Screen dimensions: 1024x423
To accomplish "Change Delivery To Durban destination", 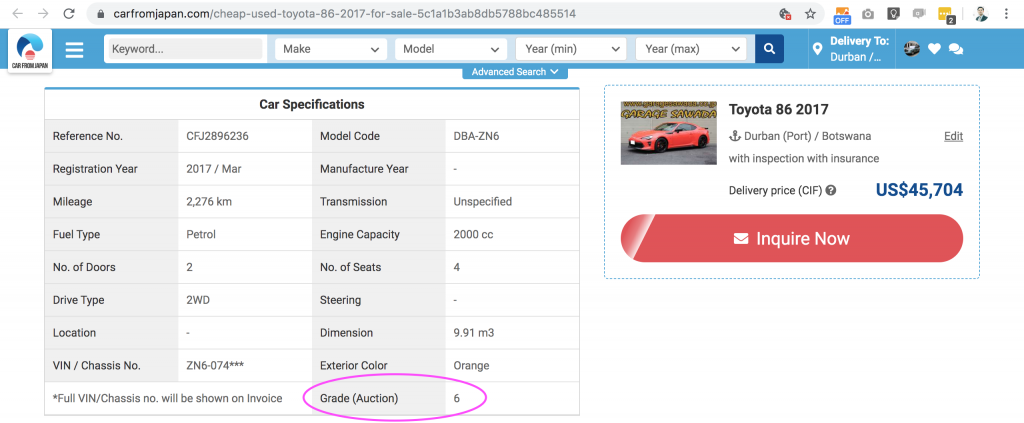I will [x=859, y=49].
